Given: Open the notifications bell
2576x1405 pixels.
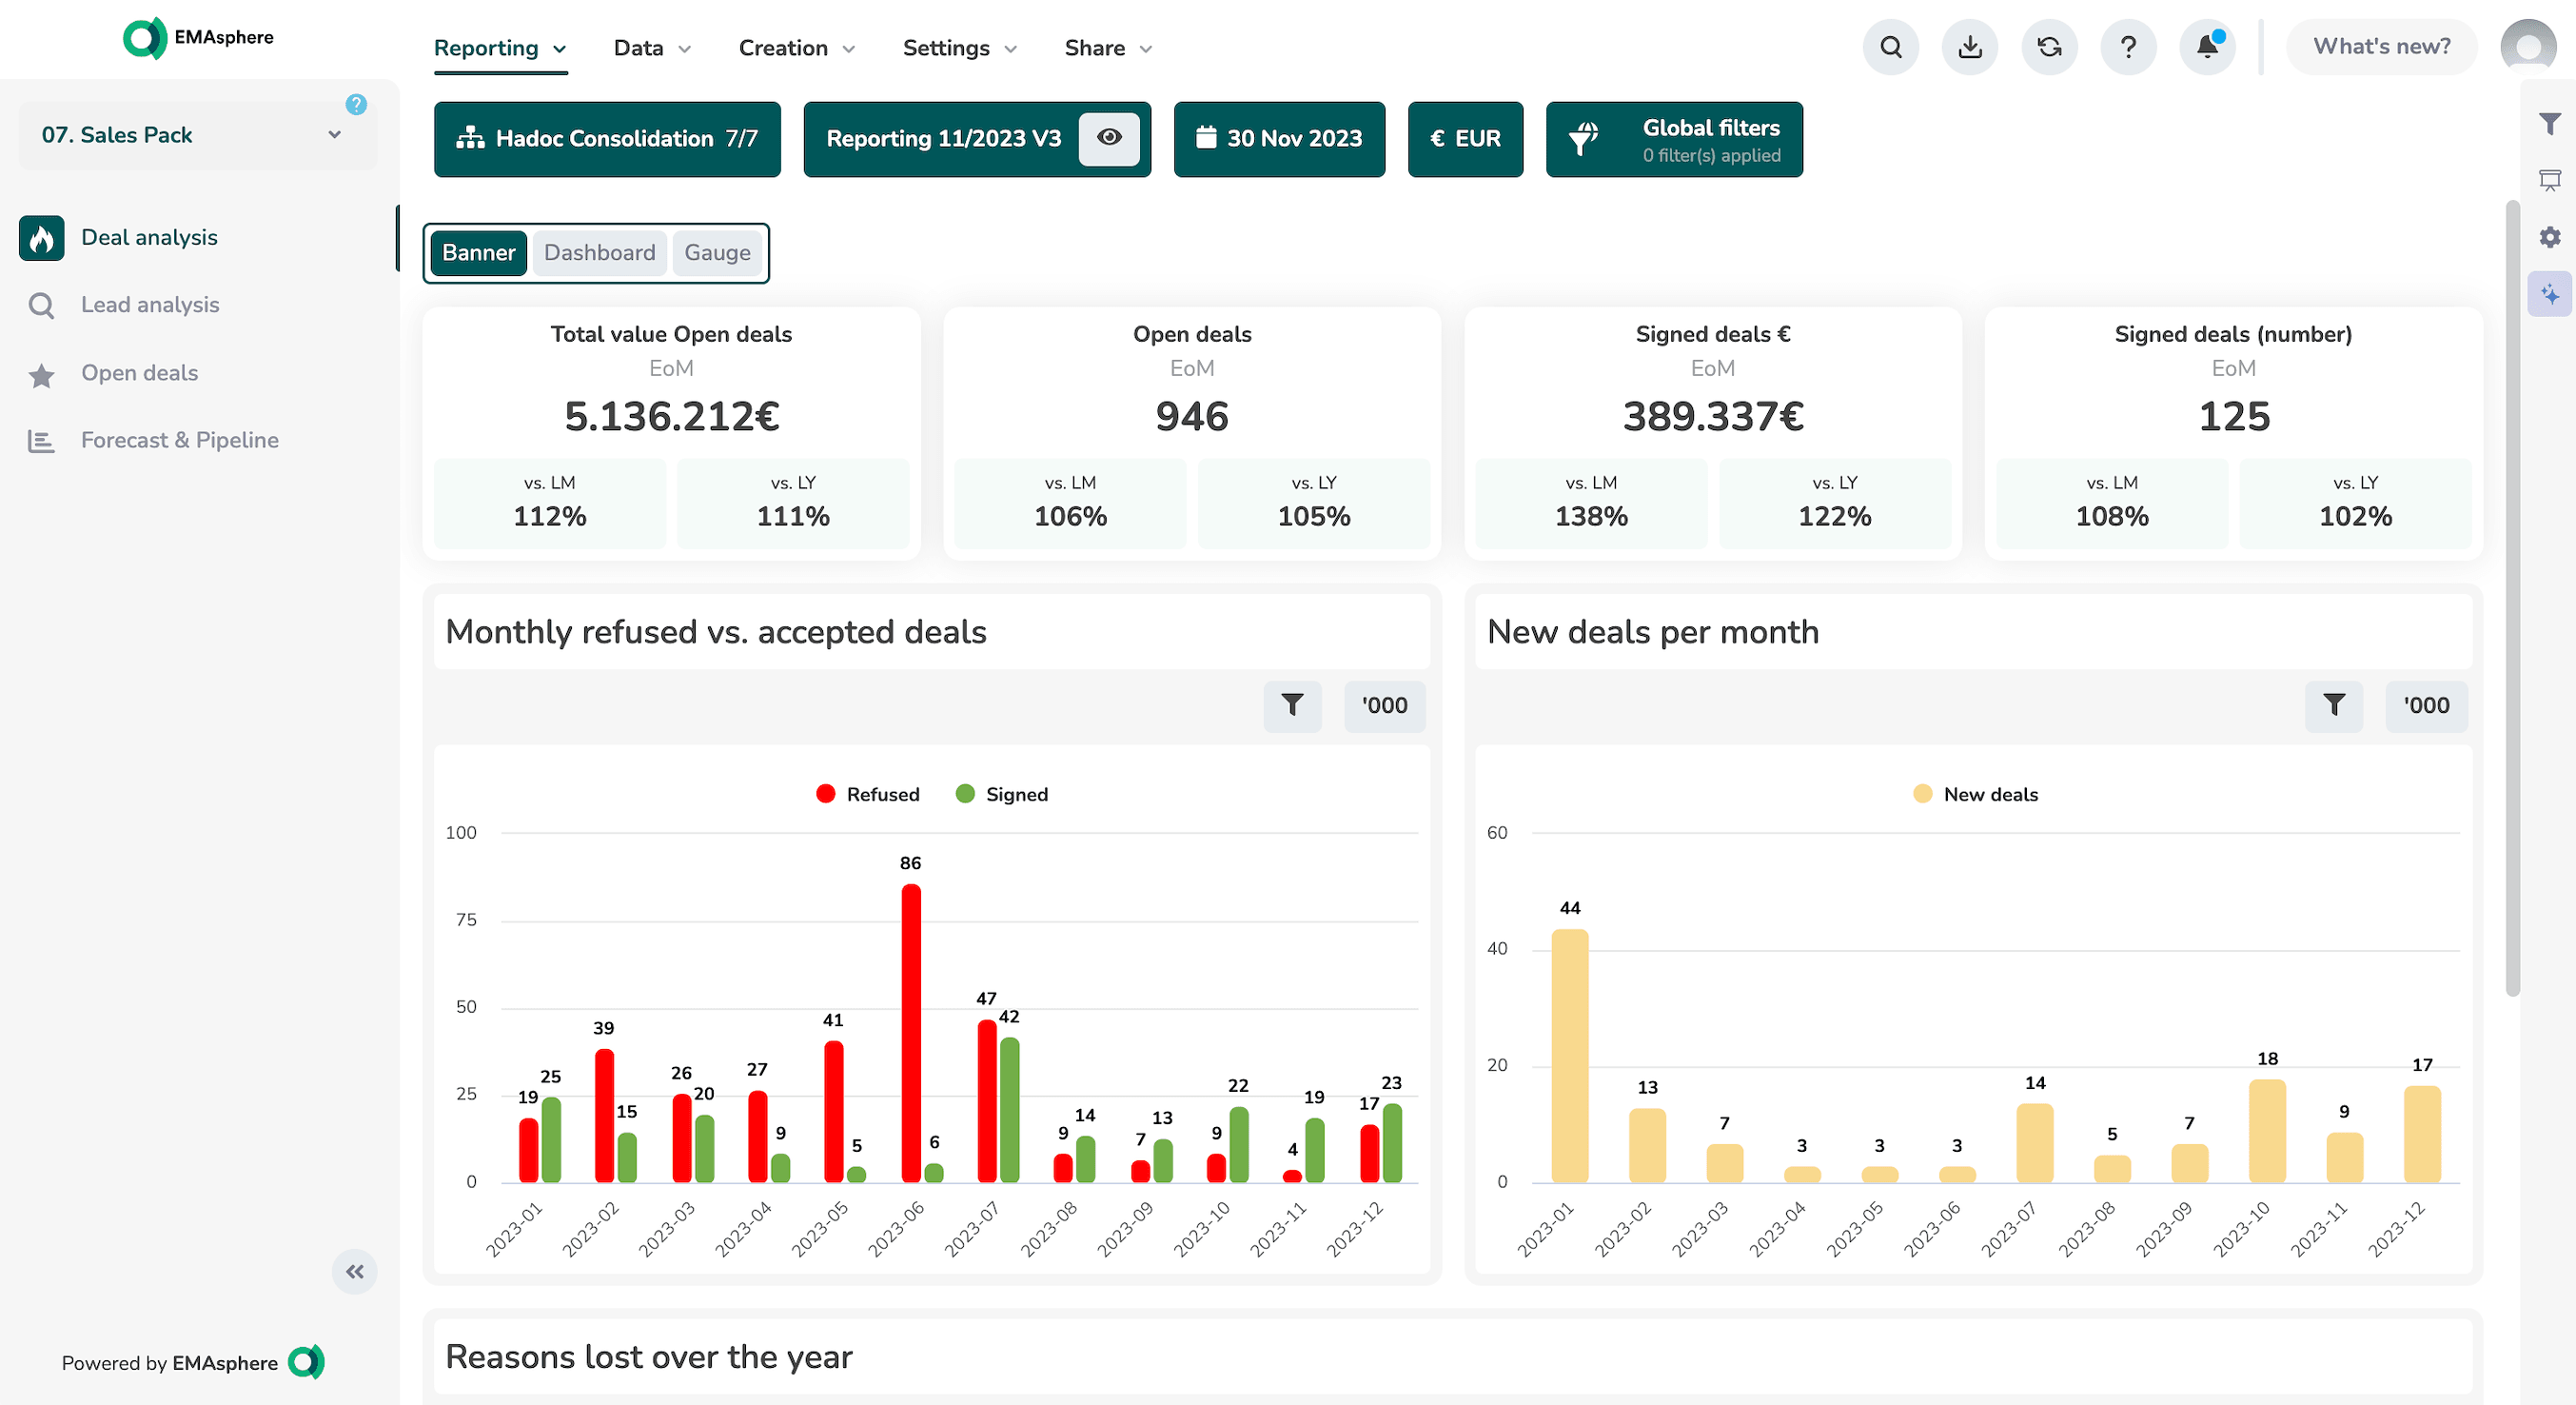Looking at the screenshot, I should point(2207,47).
